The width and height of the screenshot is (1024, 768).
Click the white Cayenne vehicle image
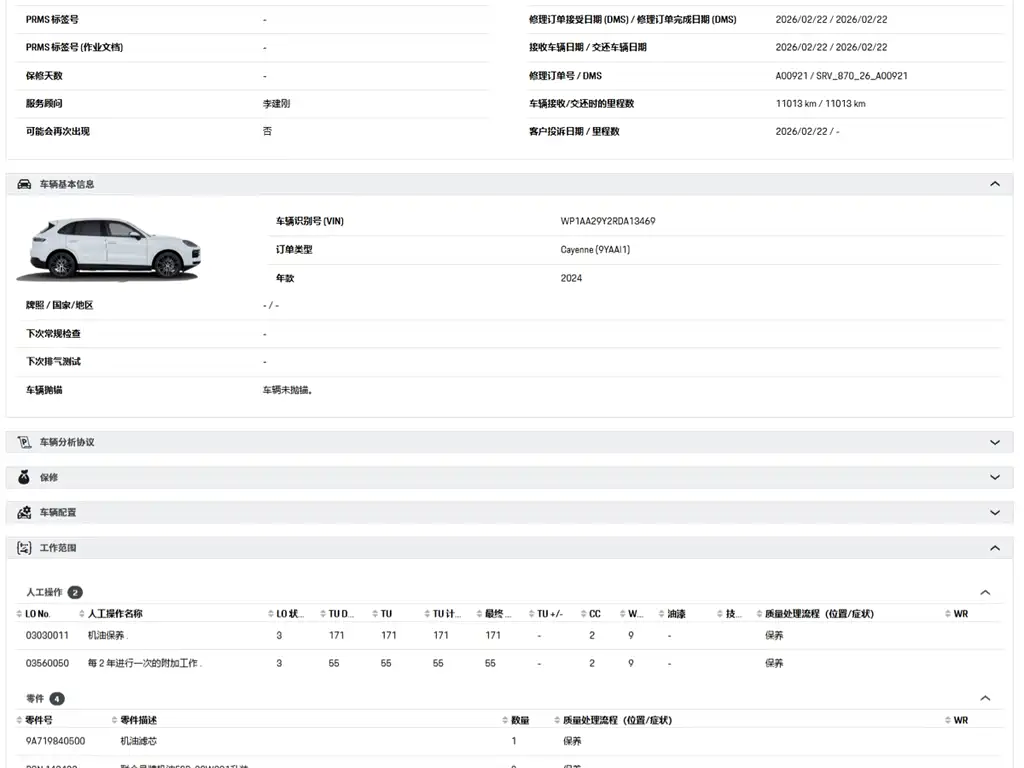(x=108, y=249)
